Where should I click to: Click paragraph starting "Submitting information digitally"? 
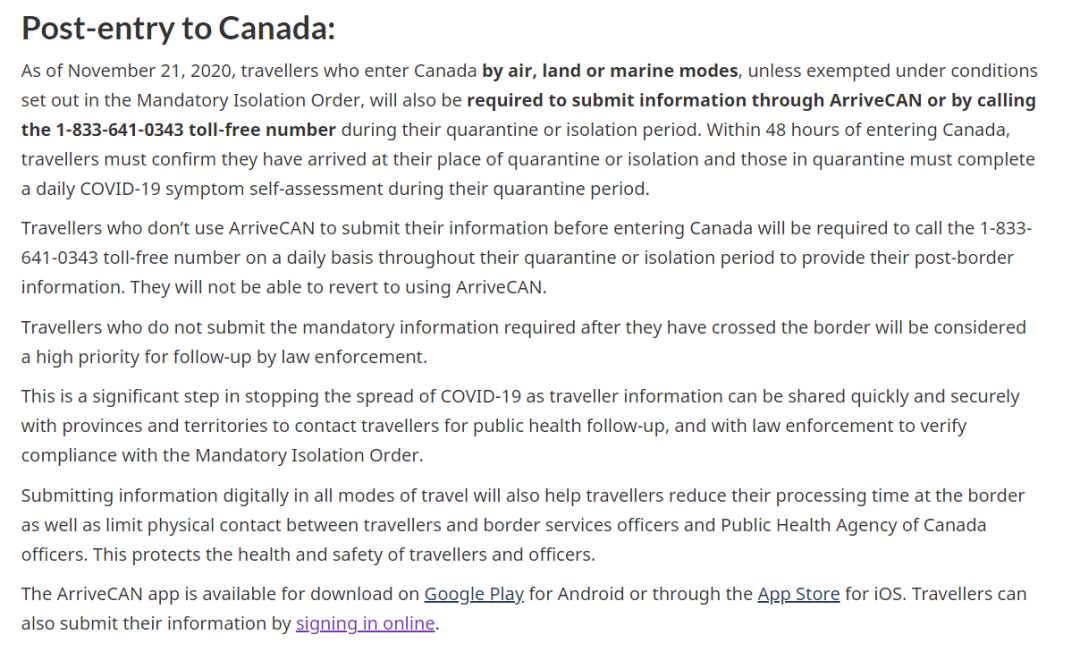pyautogui.click(x=400, y=496)
